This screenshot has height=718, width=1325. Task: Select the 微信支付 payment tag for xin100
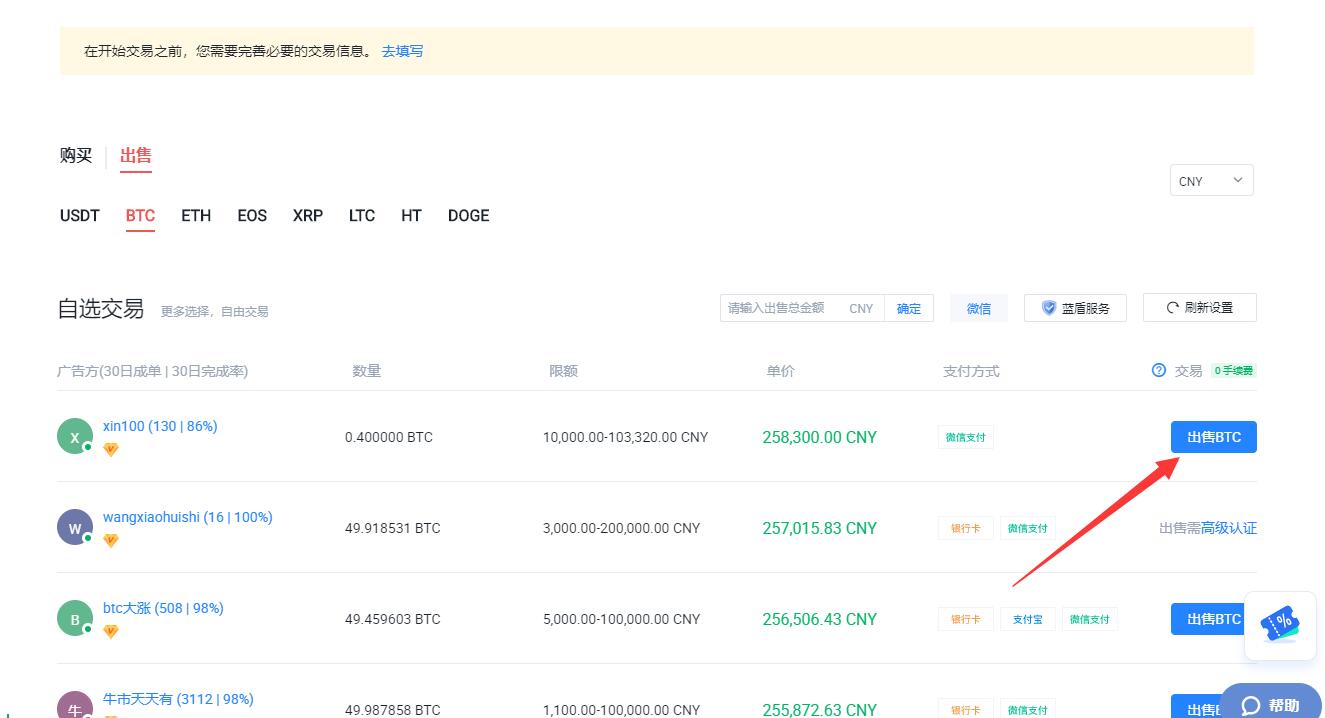coord(965,437)
